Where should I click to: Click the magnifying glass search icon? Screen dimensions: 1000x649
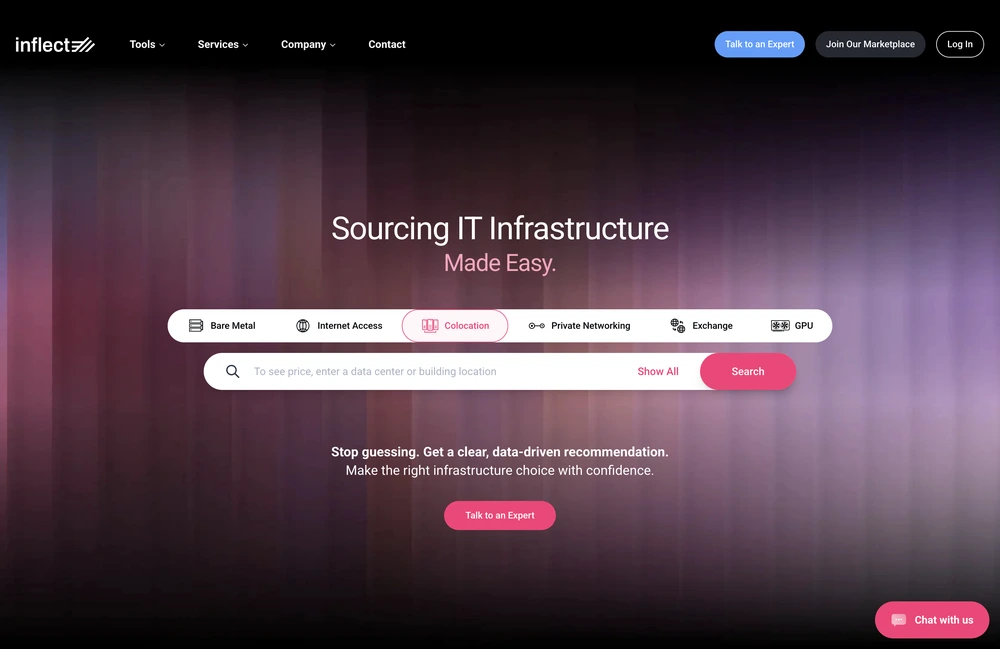tap(231, 371)
